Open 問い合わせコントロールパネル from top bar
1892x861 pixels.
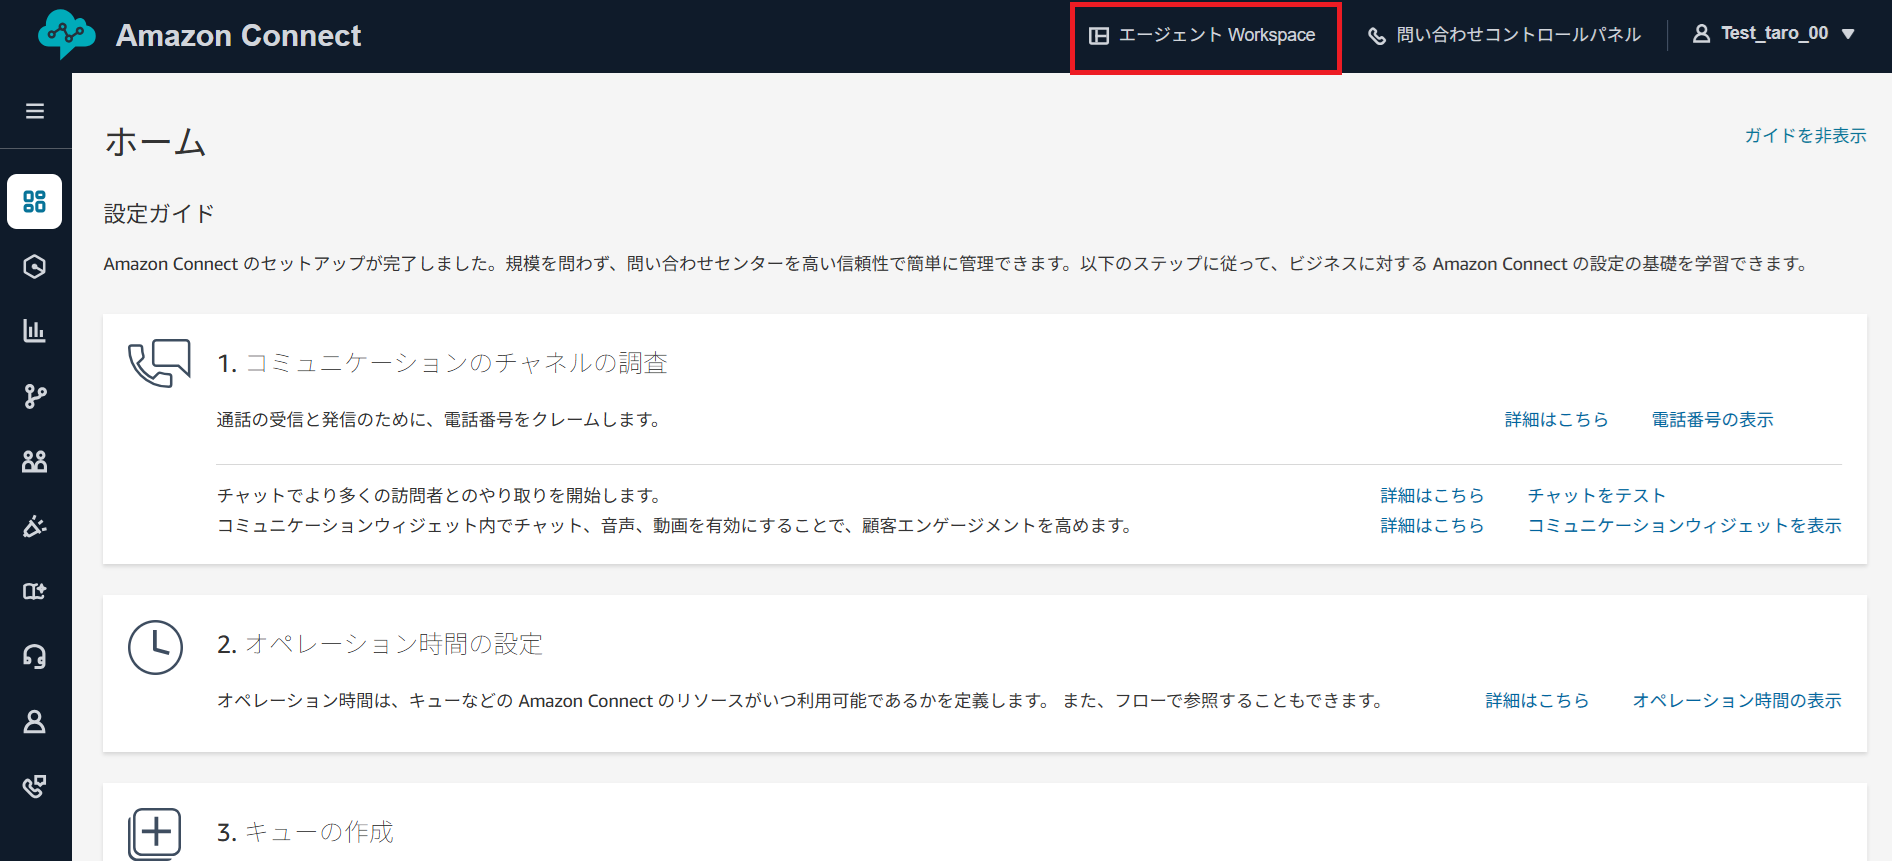coord(1505,35)
